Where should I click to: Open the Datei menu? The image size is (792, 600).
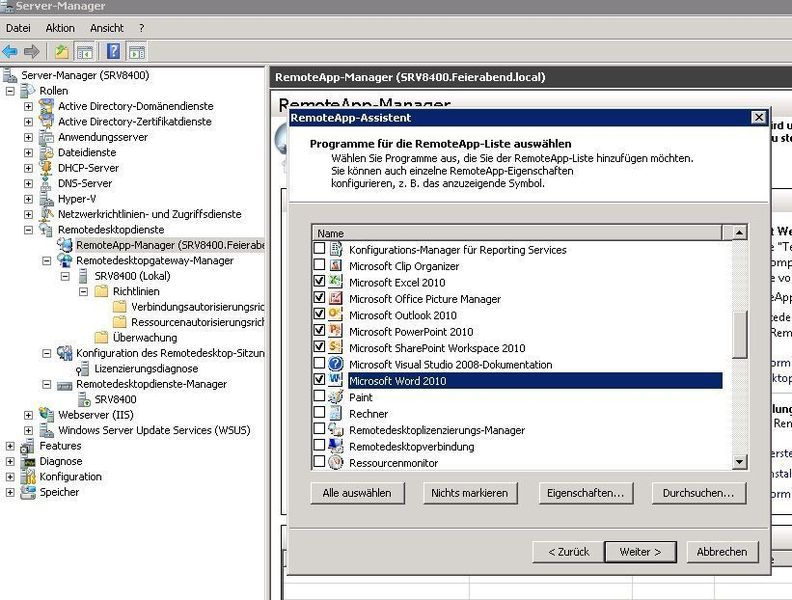coord(18,28)
